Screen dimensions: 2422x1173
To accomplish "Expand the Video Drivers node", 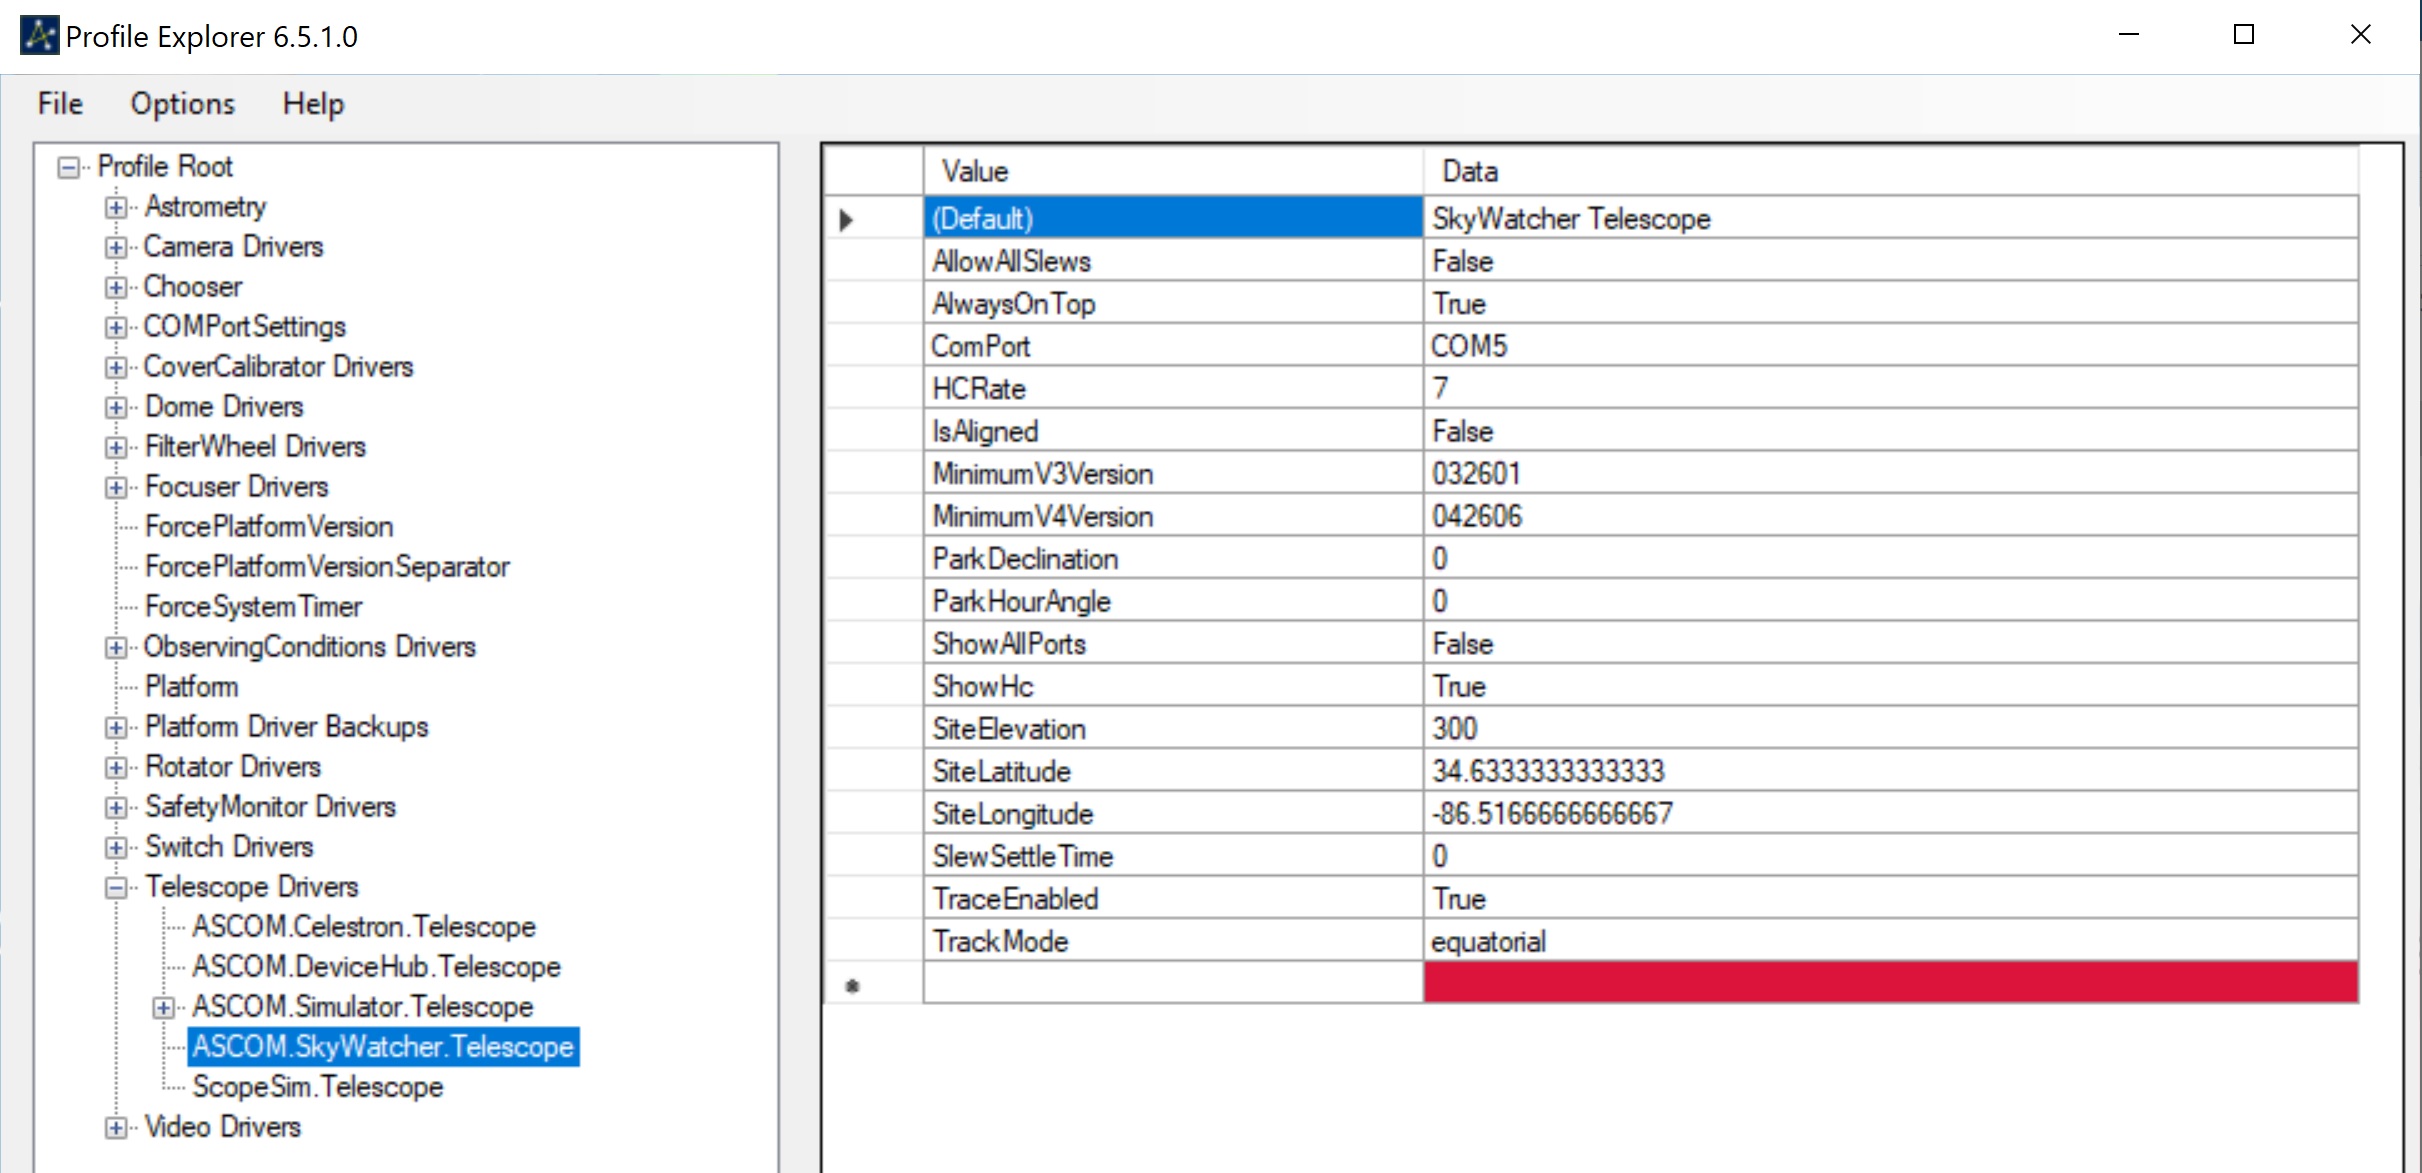I will coord(116,1127).
